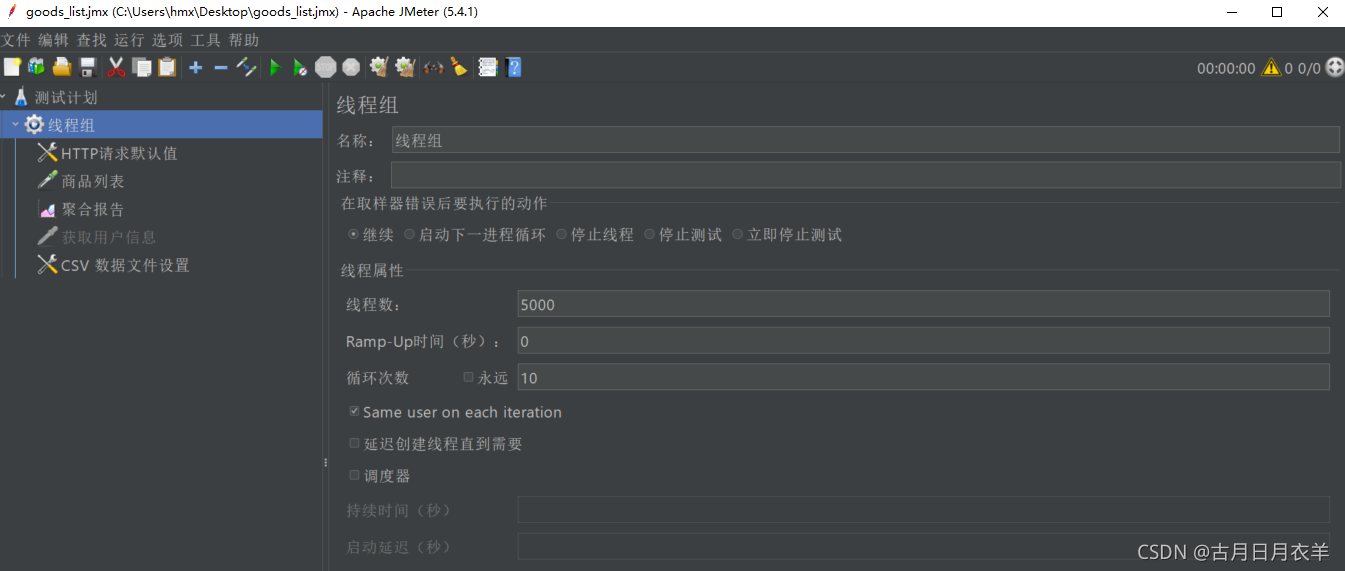Click the plus Expand All icon
Viewport: 1345px width, 571px height.
coord(196,67)
